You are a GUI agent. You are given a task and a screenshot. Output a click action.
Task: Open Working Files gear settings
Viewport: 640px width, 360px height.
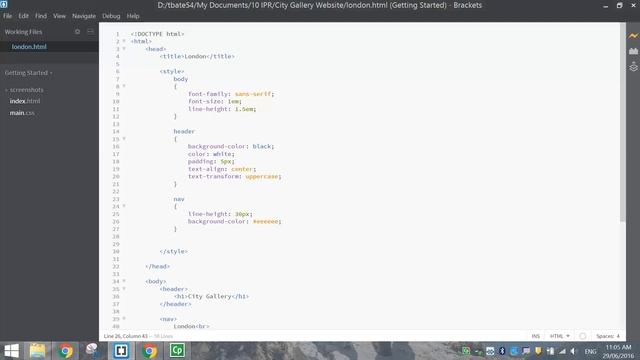(x=78, y=31)
